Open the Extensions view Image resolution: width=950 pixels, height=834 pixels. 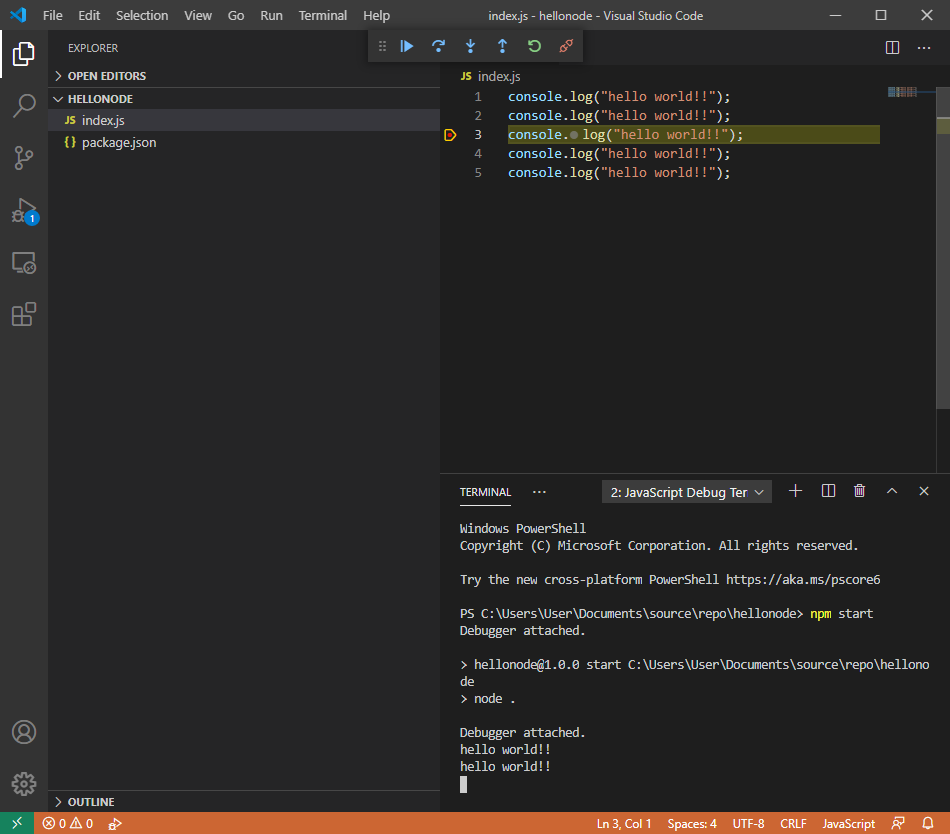(24, 314)
